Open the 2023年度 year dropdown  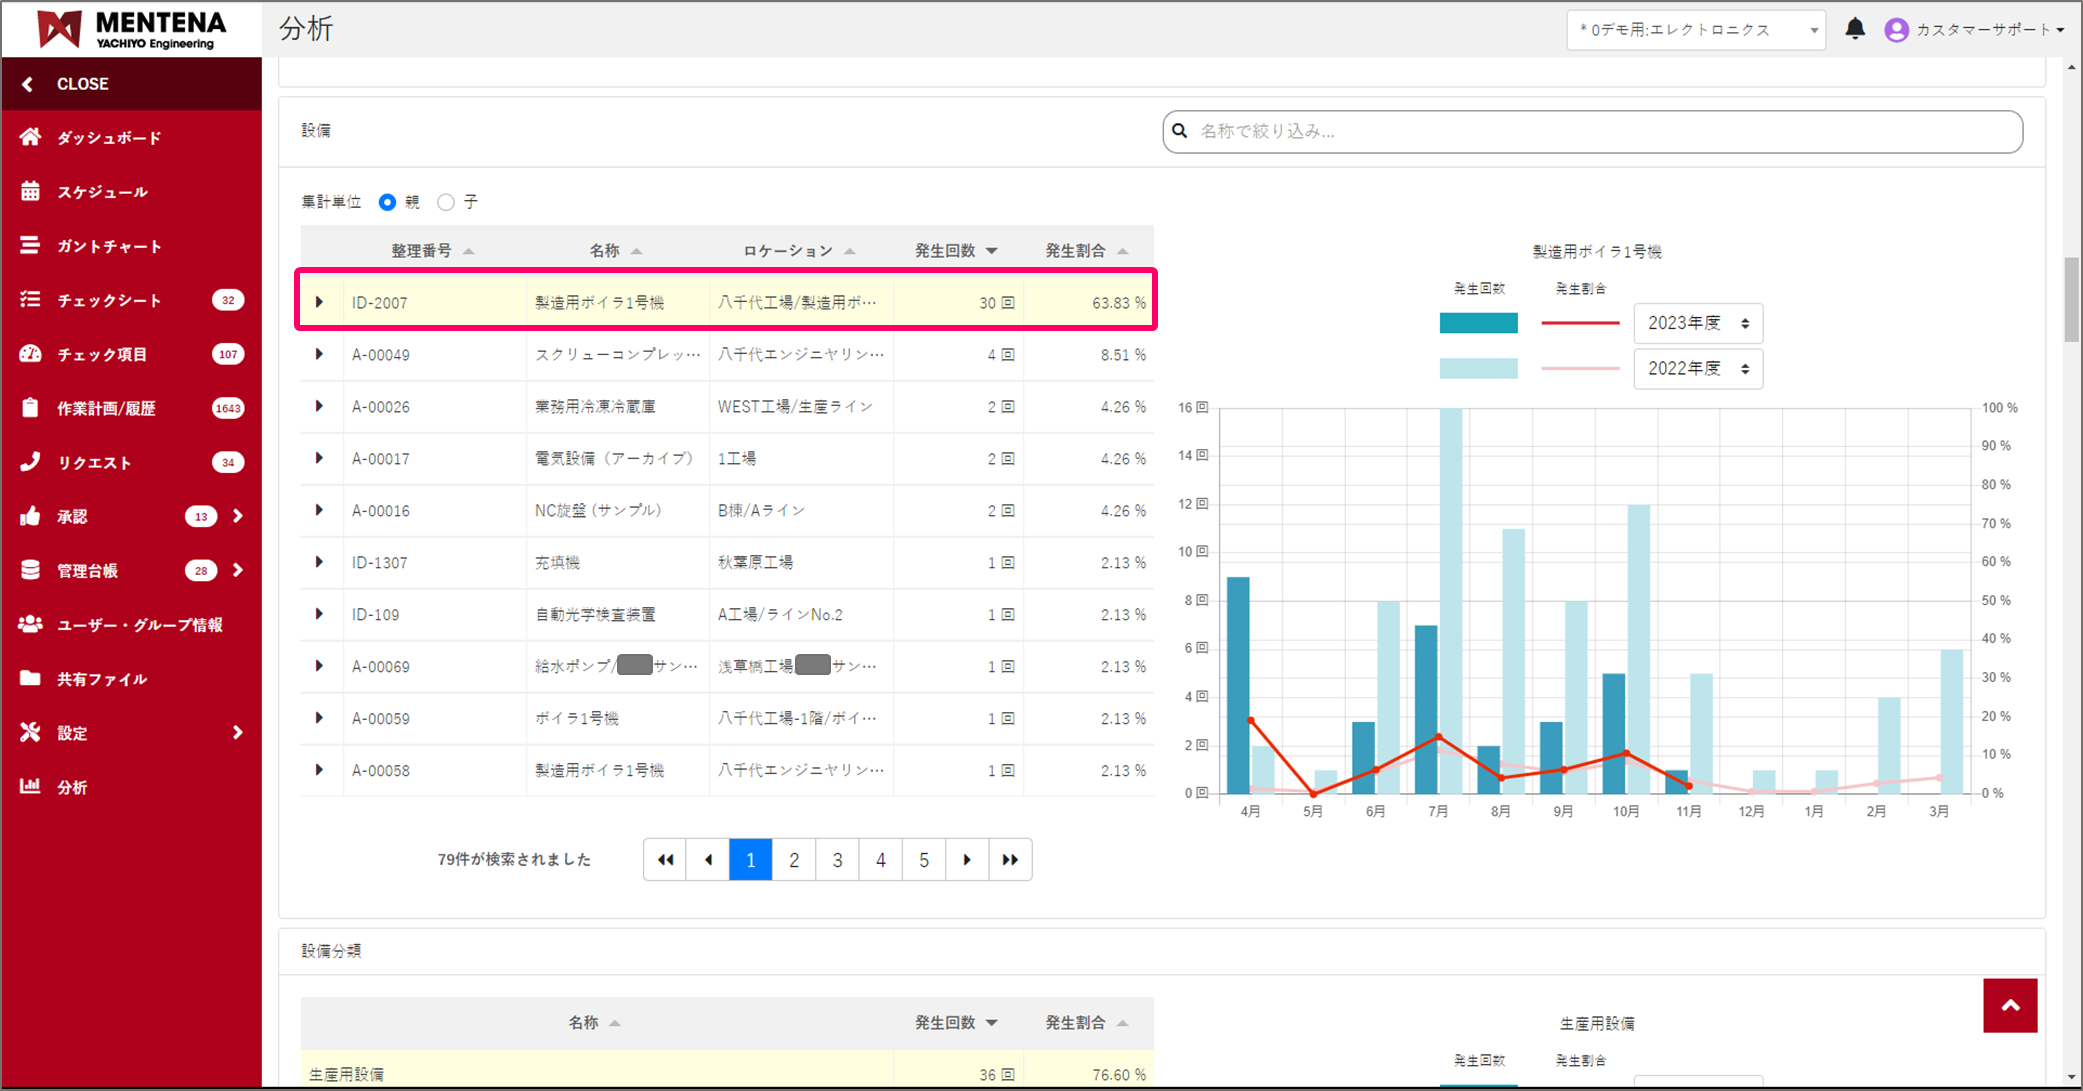1697,323
